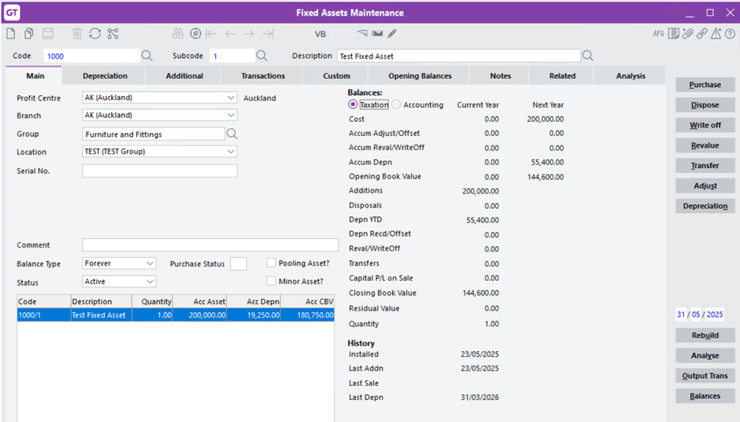Click the copy record icon
The image size is (740, 422).
click(x=29, y=34)
